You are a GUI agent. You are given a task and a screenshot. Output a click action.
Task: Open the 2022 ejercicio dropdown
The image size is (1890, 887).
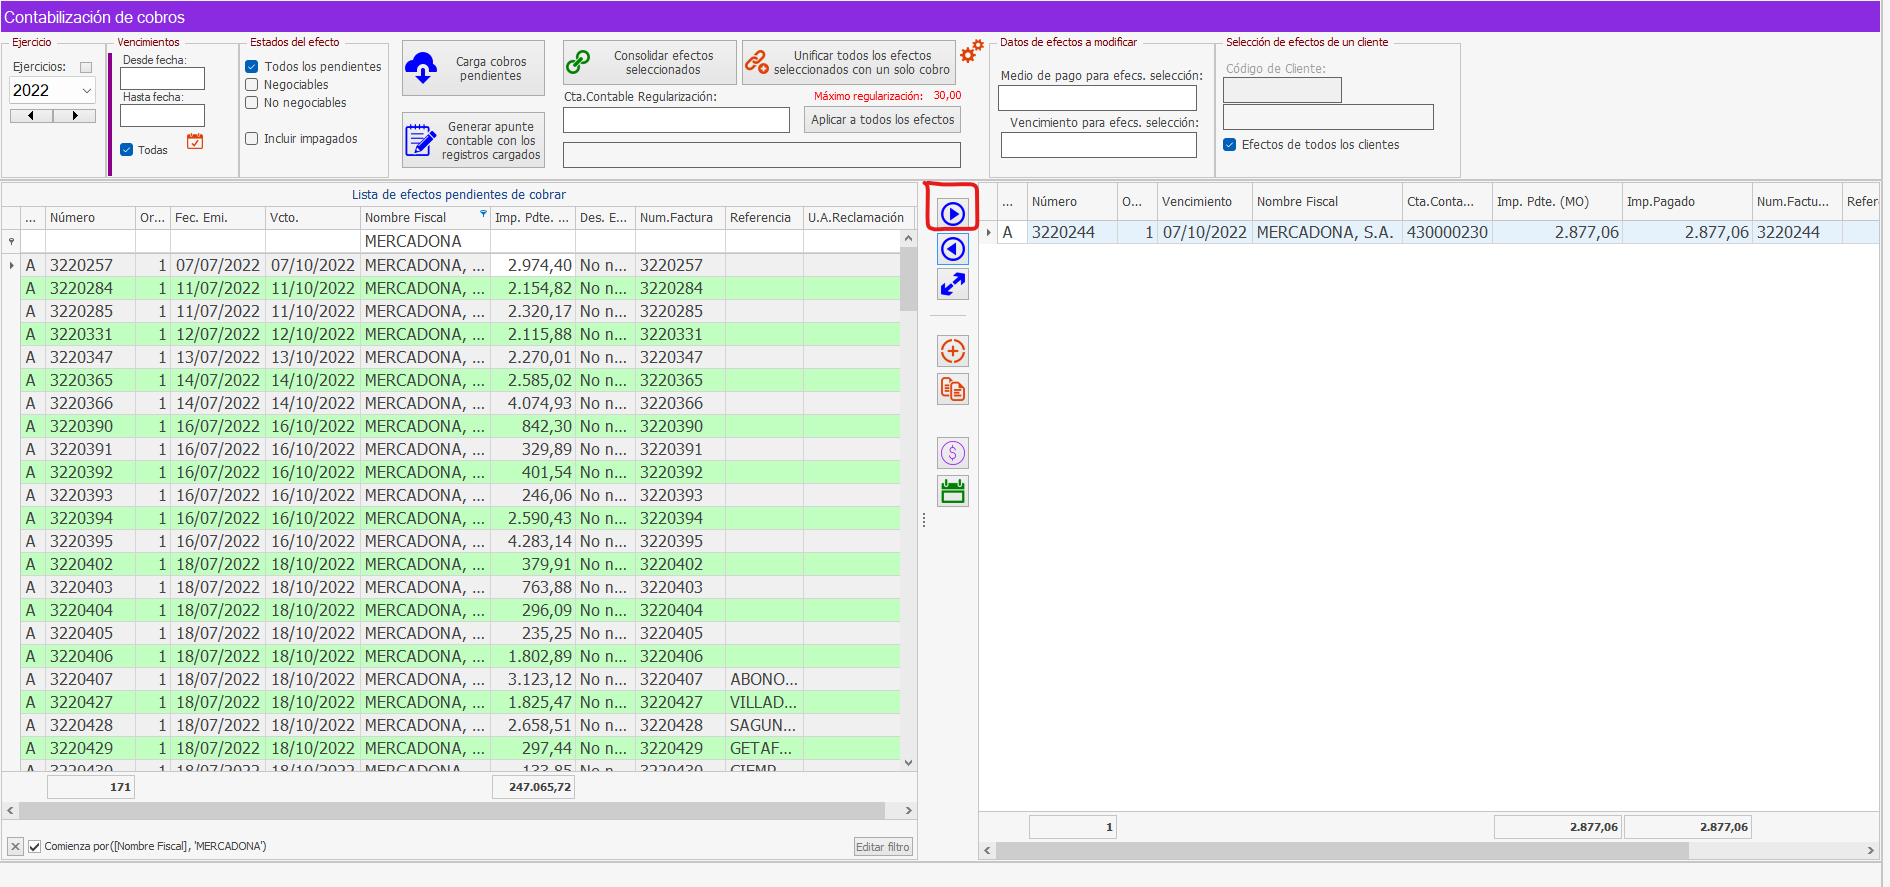point(87,91)
